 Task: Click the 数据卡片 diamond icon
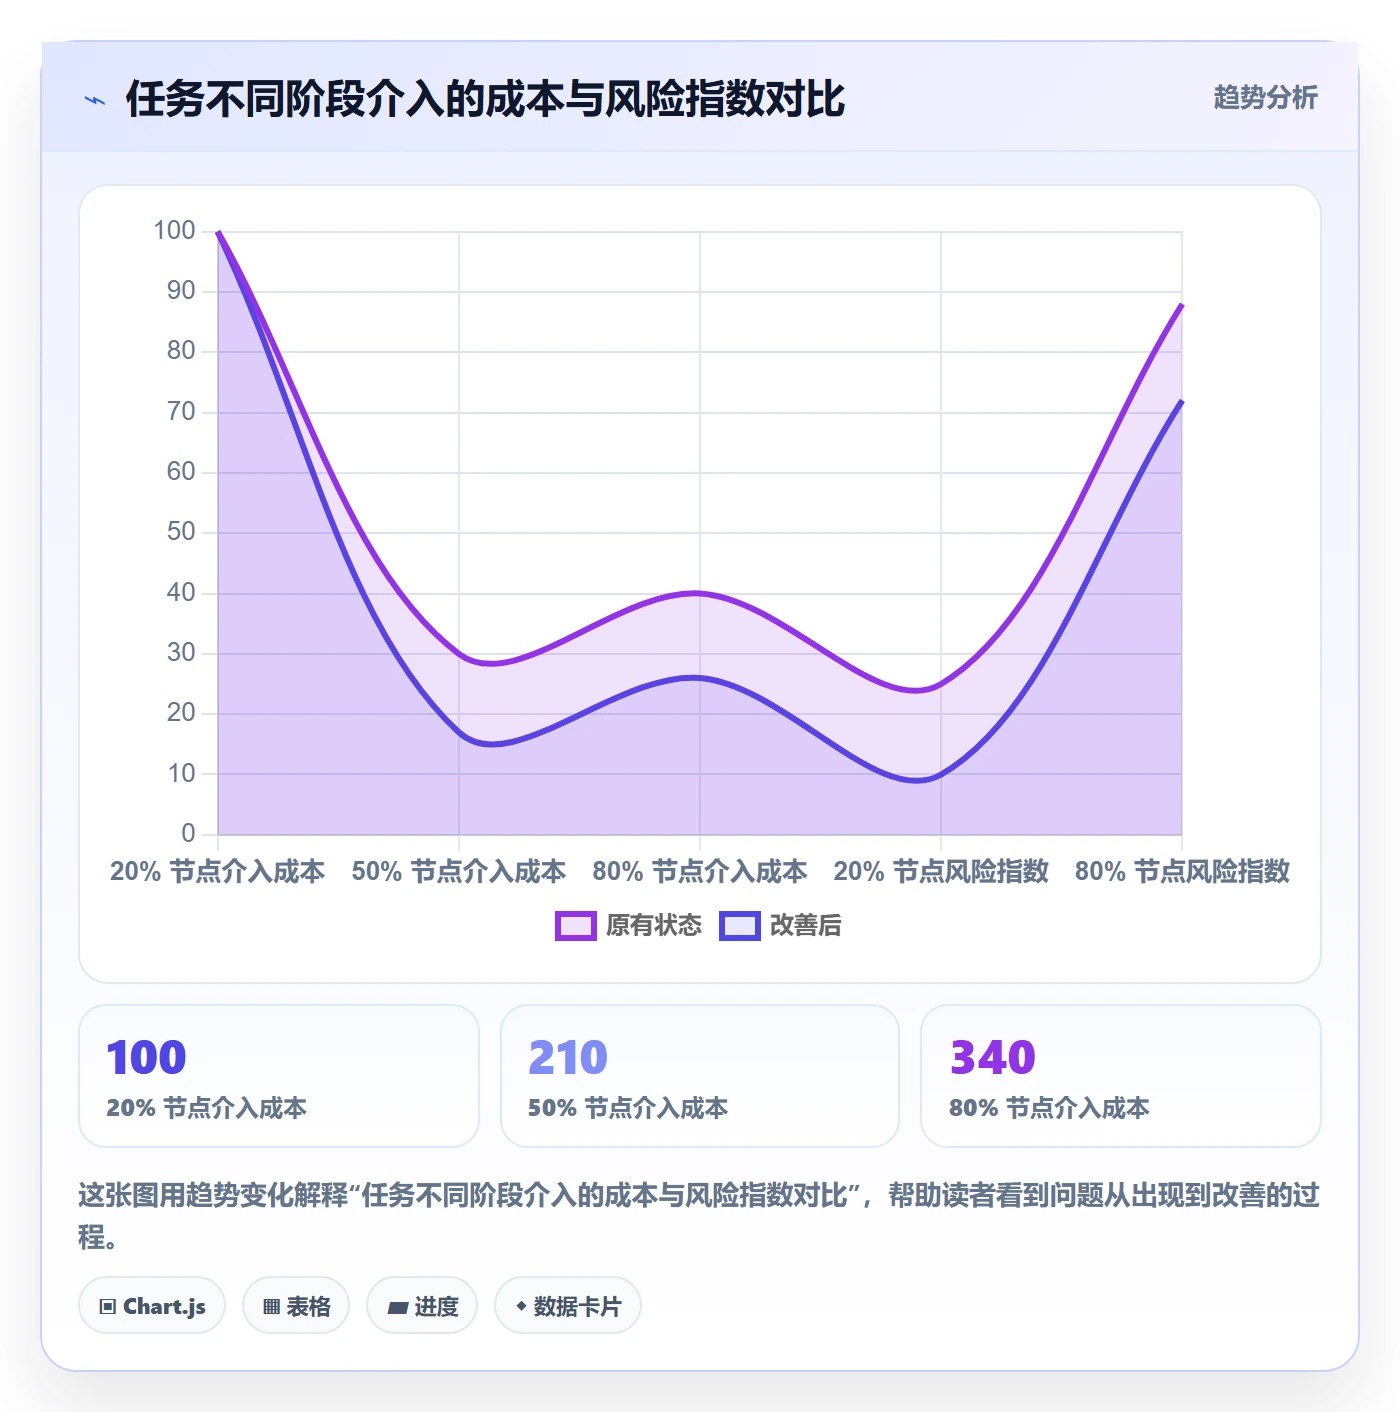[x=521, y=1306]
